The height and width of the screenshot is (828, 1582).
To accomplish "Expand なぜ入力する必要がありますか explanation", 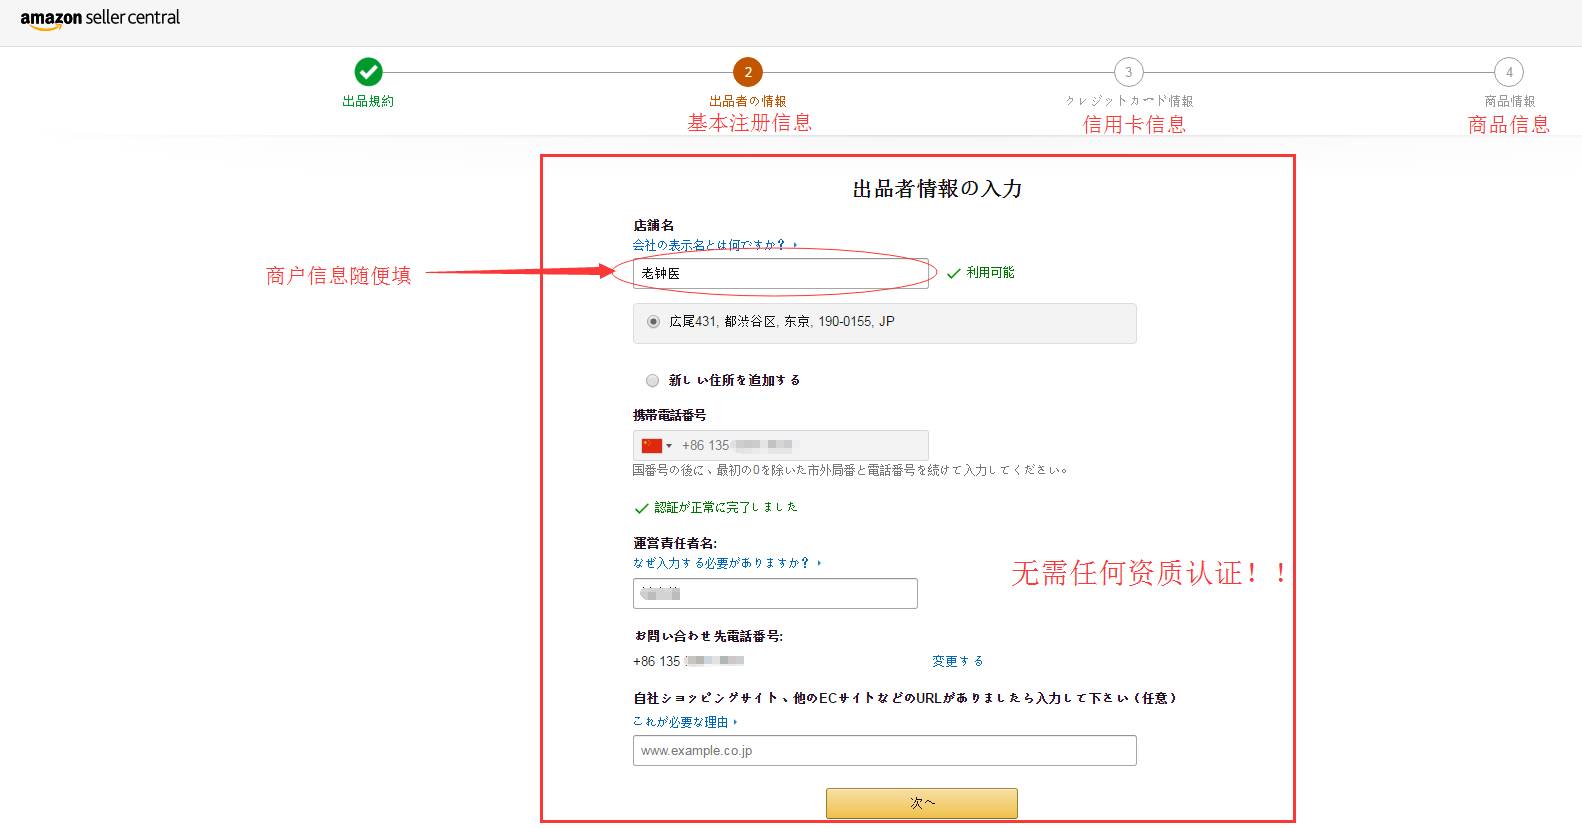I will (x=726, y=563).
